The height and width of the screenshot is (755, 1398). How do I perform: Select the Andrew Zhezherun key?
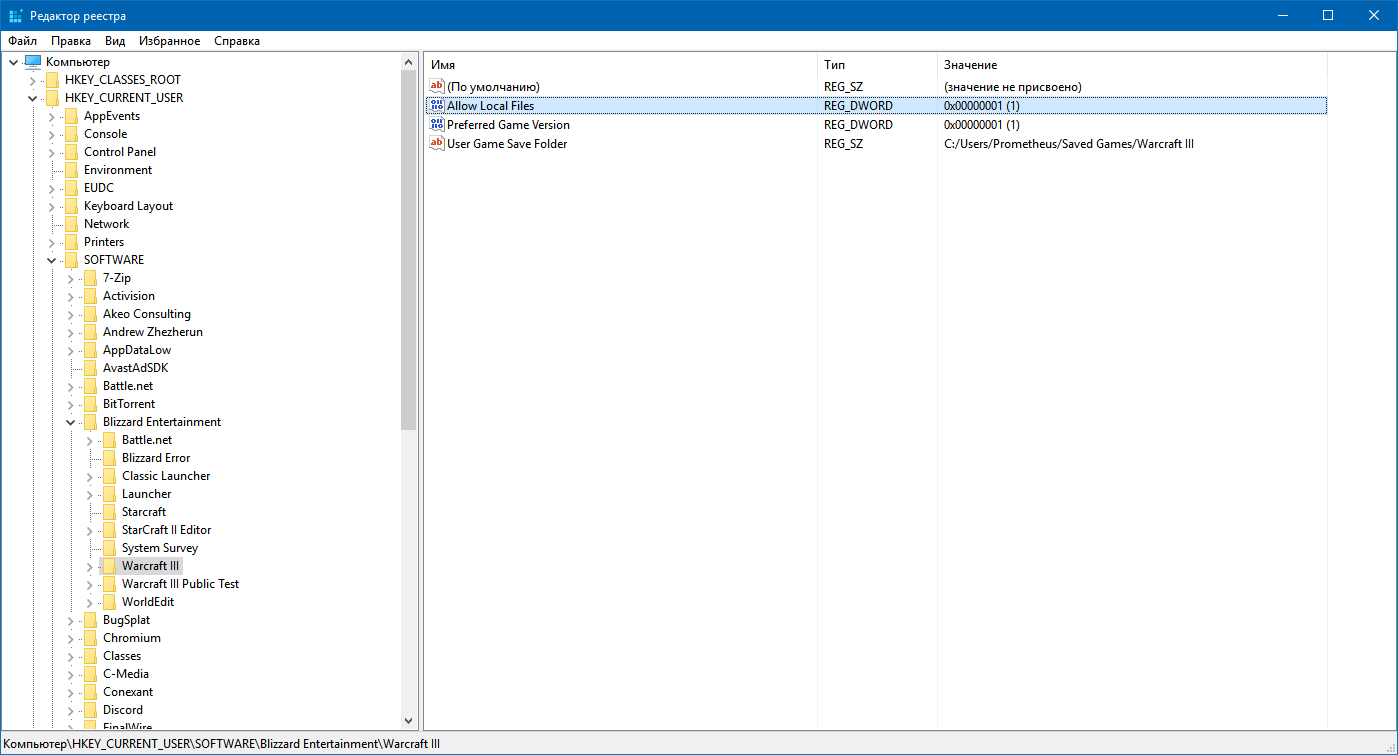(153, 332)
